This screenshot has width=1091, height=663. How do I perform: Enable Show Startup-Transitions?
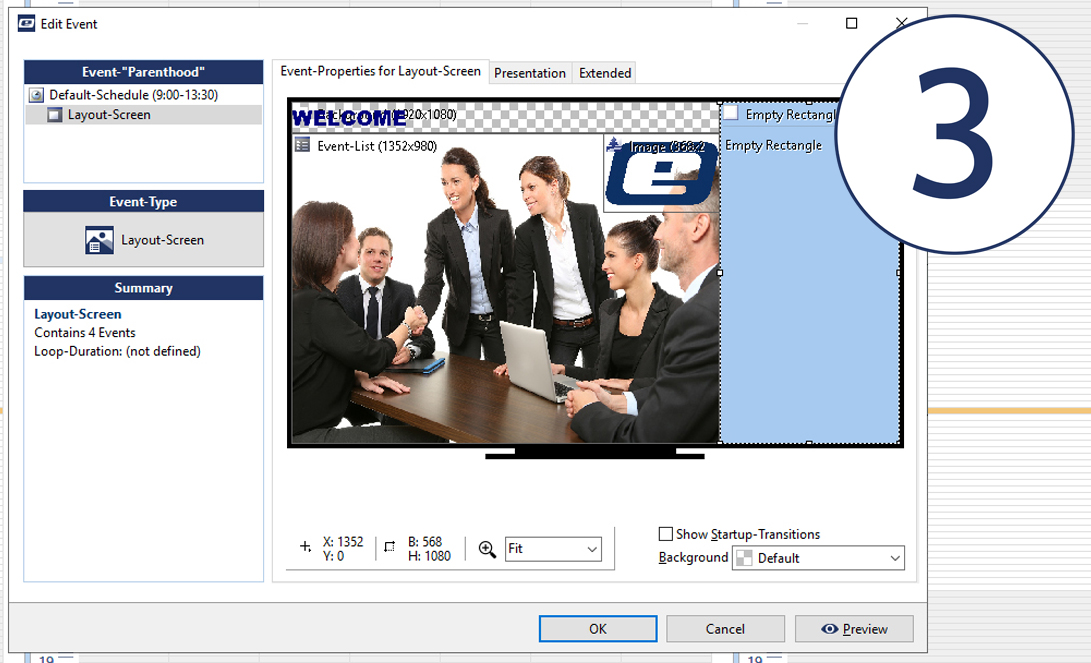pyautogui.click(x=665, y=534)
